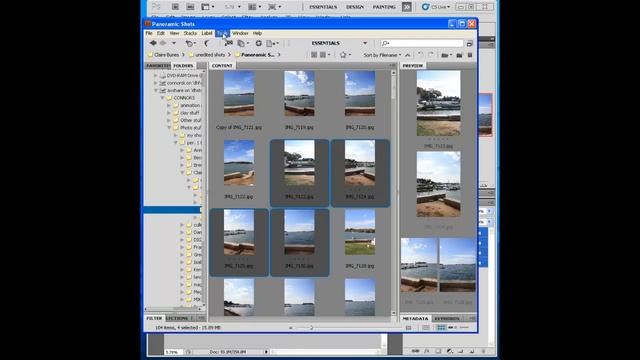Expand the DVD-RAM Drive tree node
This screenshot has height=360, width=640.
point(156,76)
